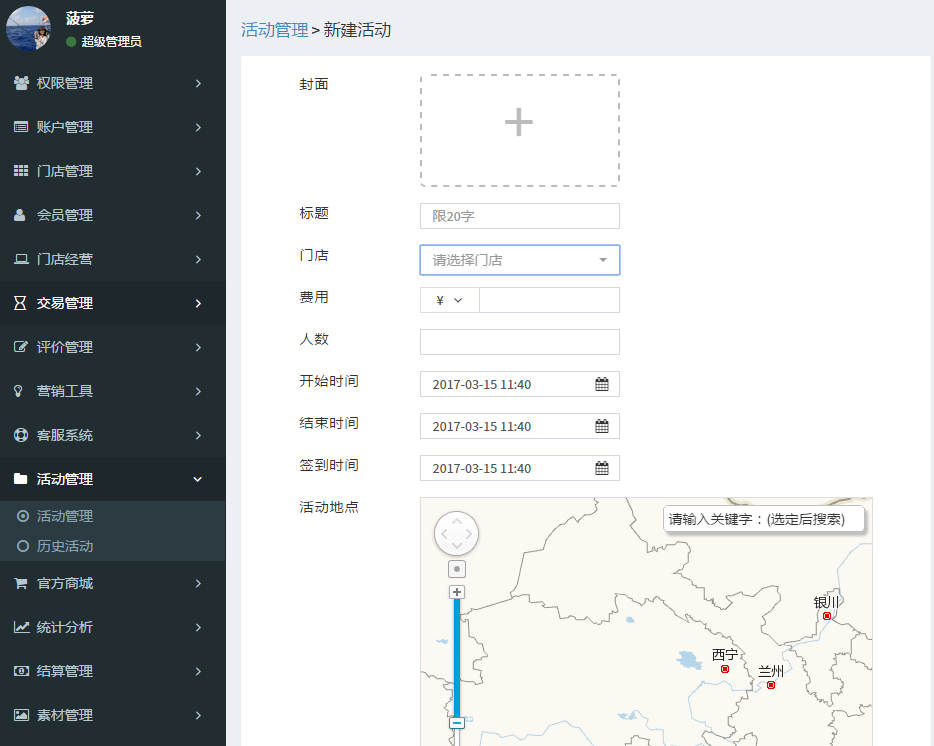Click the 开始时间 date field

(x=519, y=384)
